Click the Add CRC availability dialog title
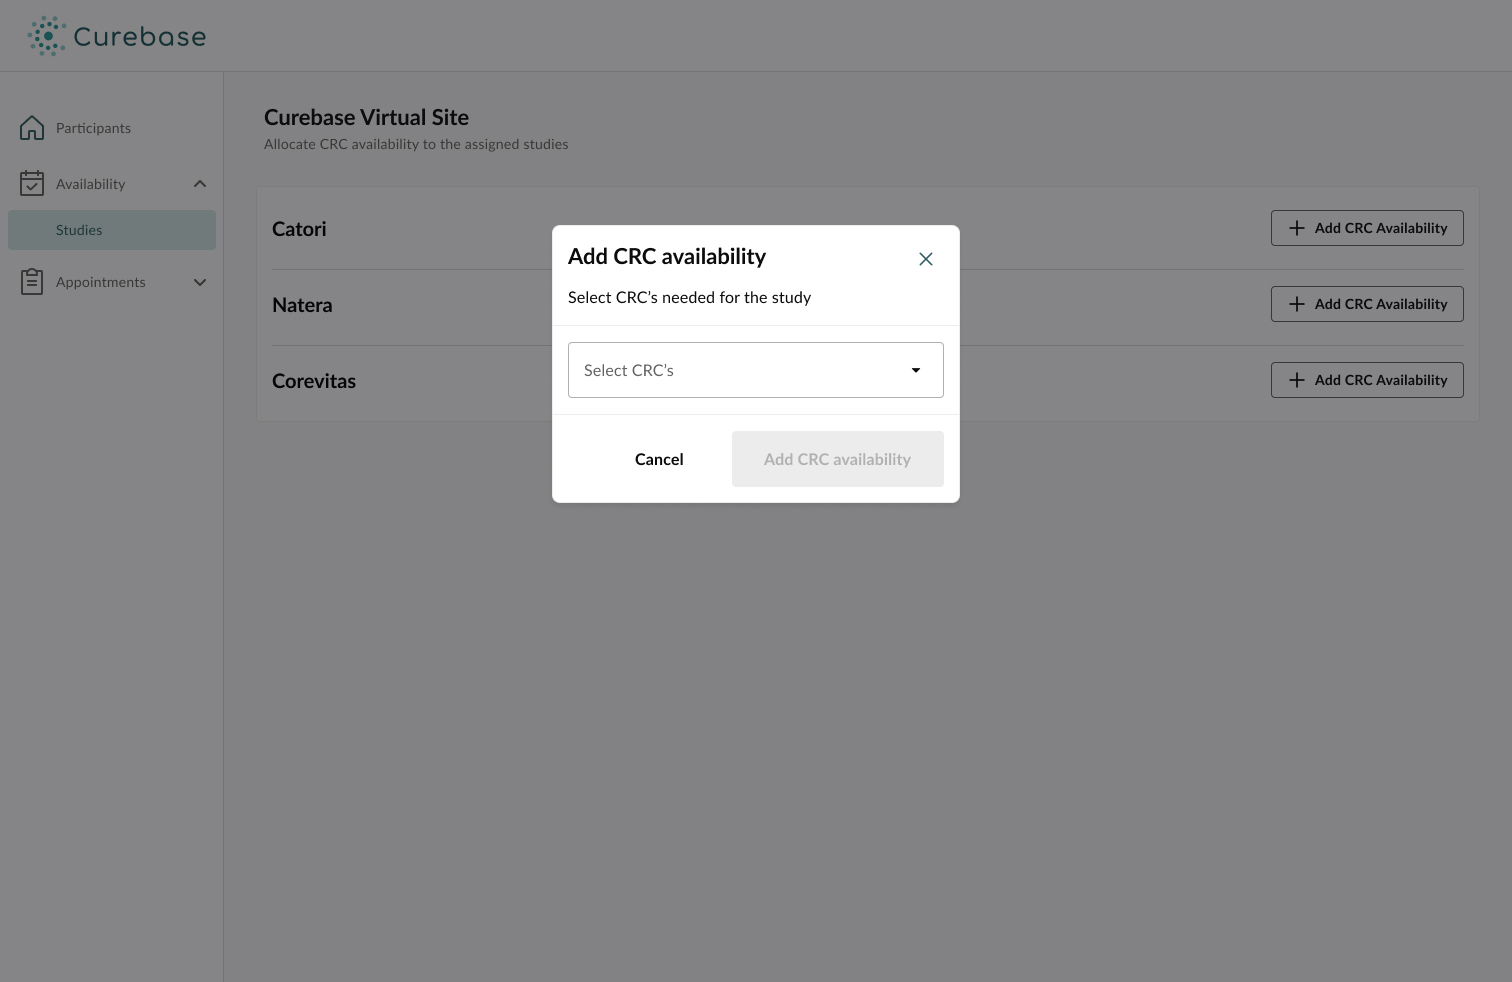 pos(667,256)
